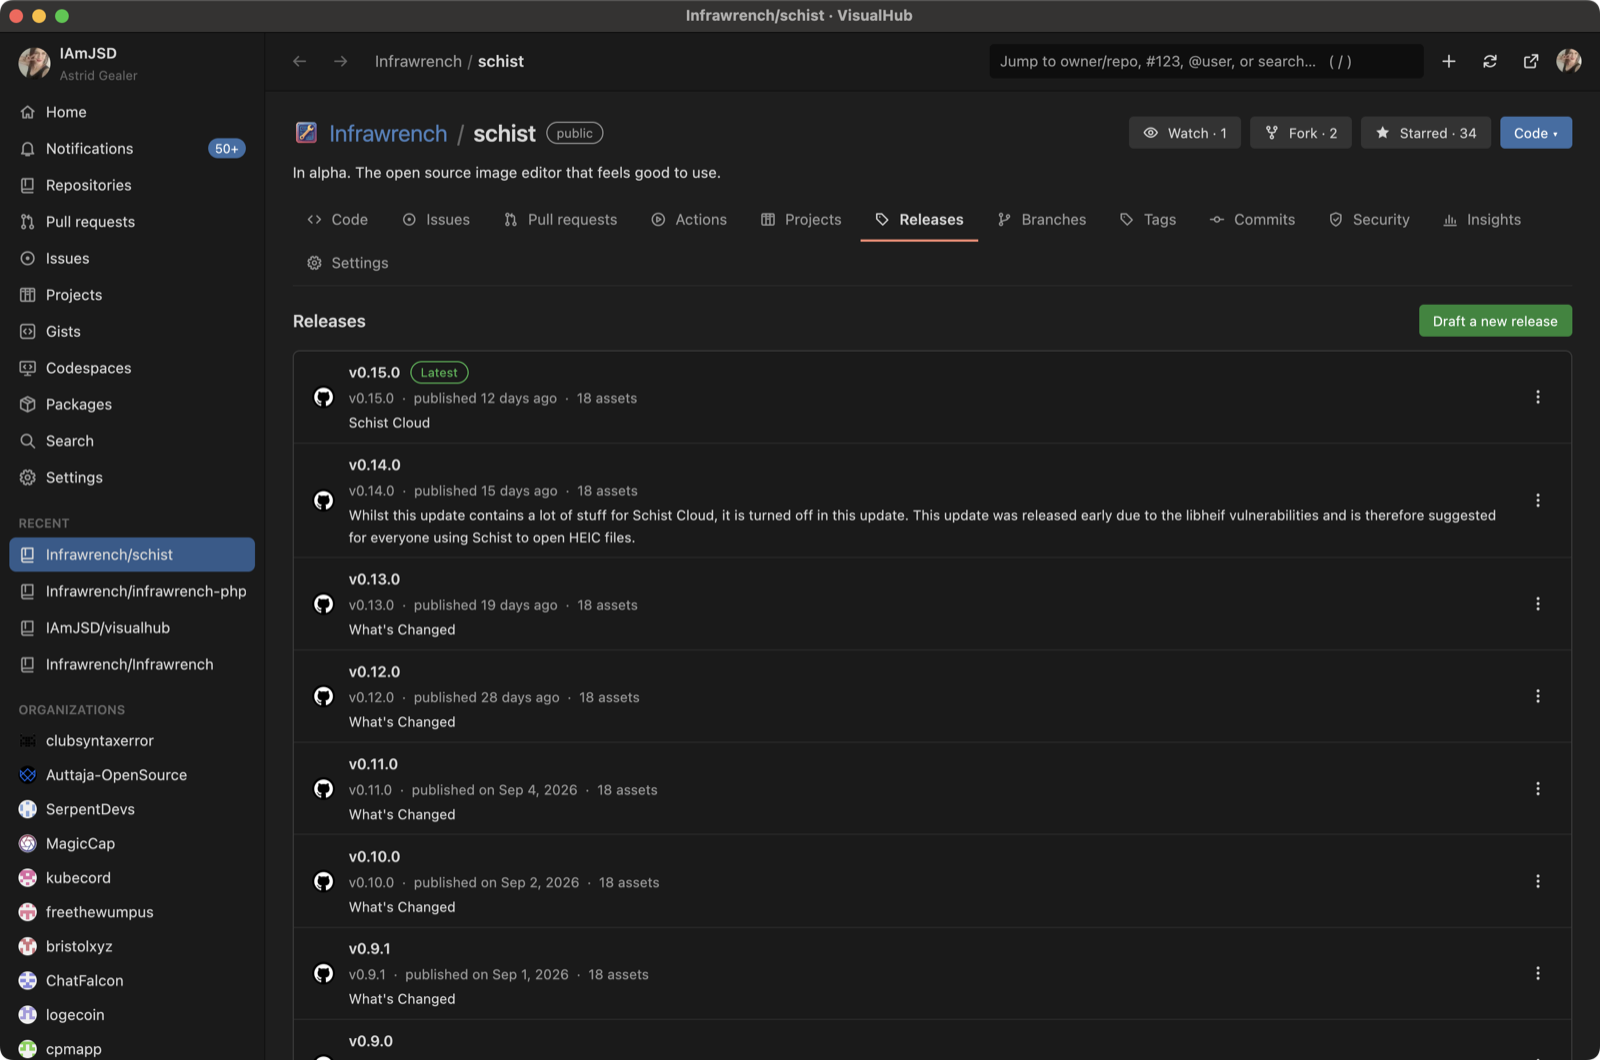Open the Code dropdown button
The width and height of the screenshot is (1600, 1060).
pyautogui.click(x=1536, y=133)
